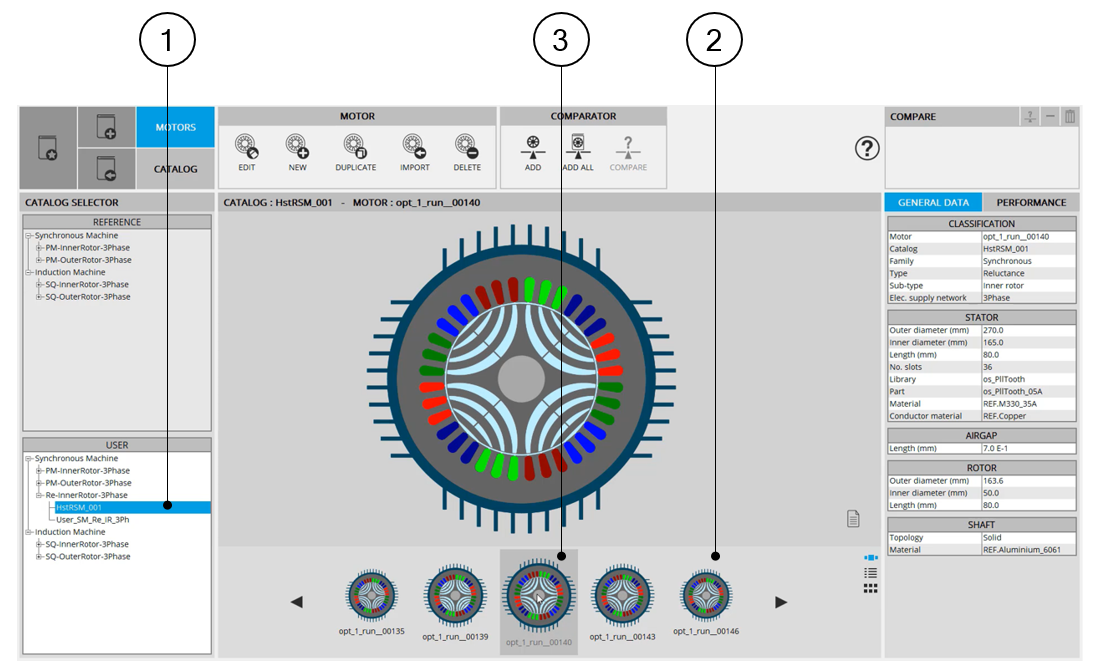Open the help question mark icon
Viewport: 1093px width, 668px height.
coord(866,148)
